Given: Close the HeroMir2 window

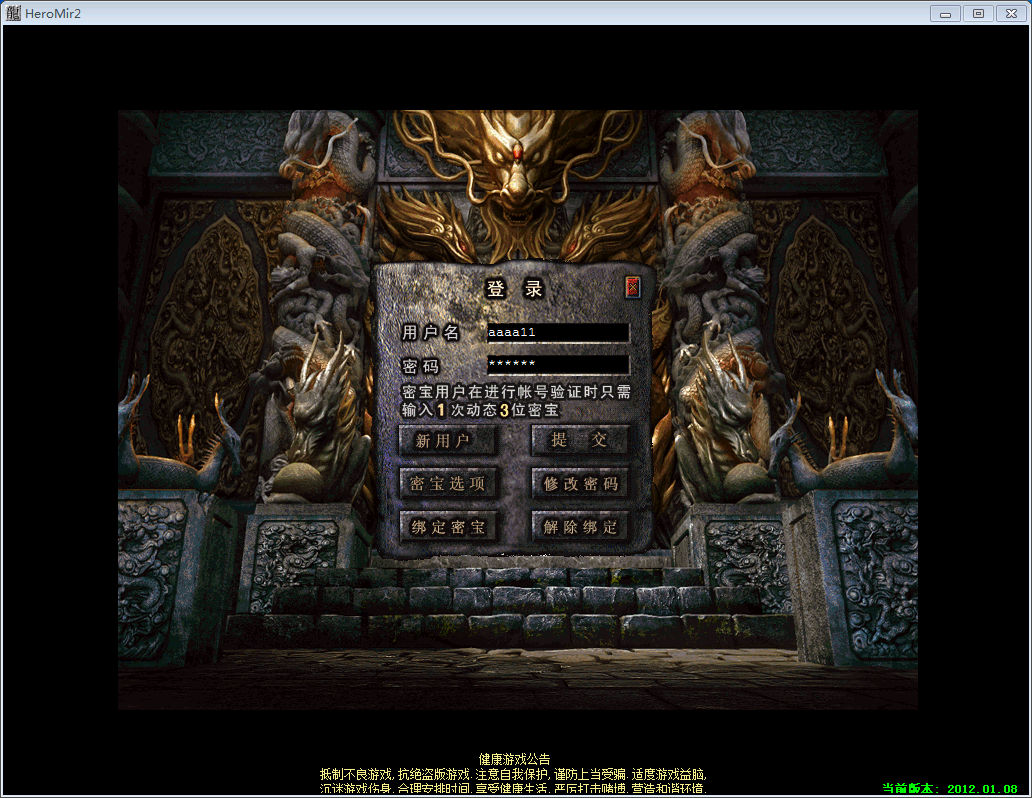Looking at the screenshot, I should [1012, 13].
